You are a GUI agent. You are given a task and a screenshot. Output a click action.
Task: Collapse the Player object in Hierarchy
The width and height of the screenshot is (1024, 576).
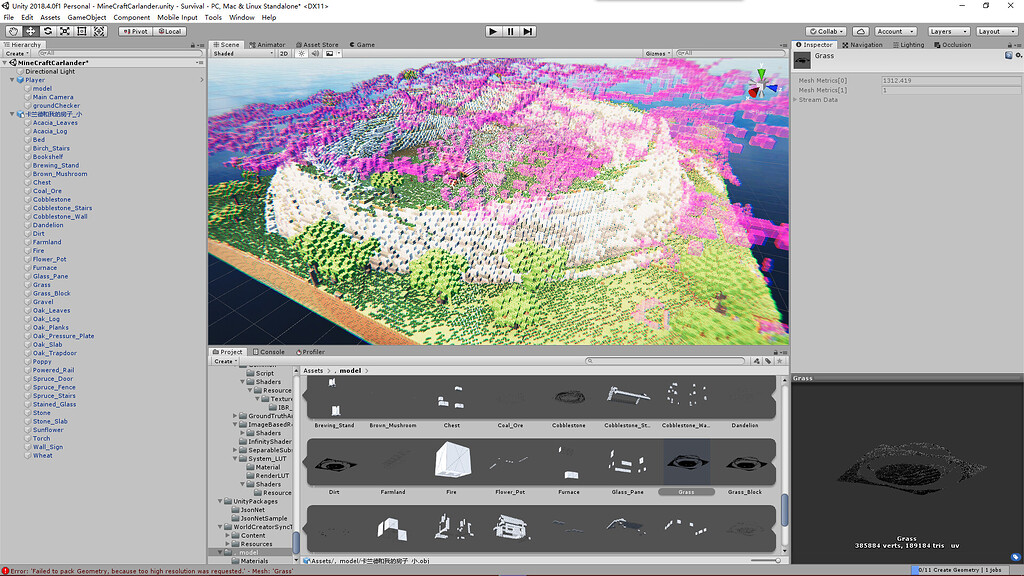12,80
